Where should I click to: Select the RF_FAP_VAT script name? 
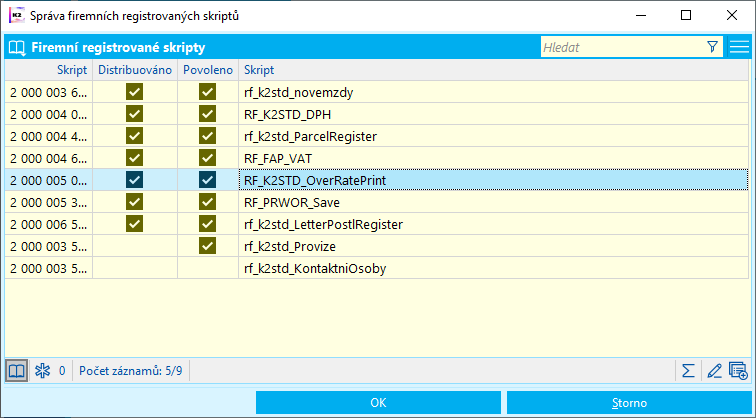point(278,158)
